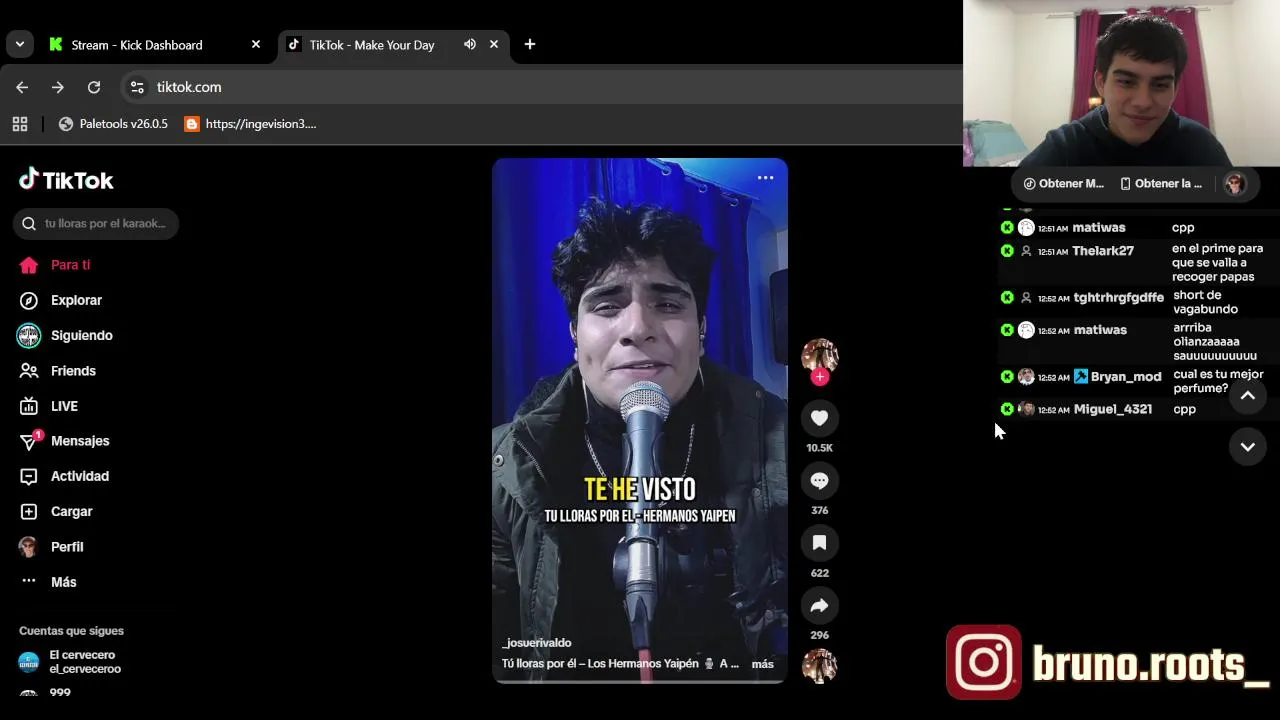Open video comments (376)
The height and width of the screenshot is (720, 1280).
click(819, 481)
